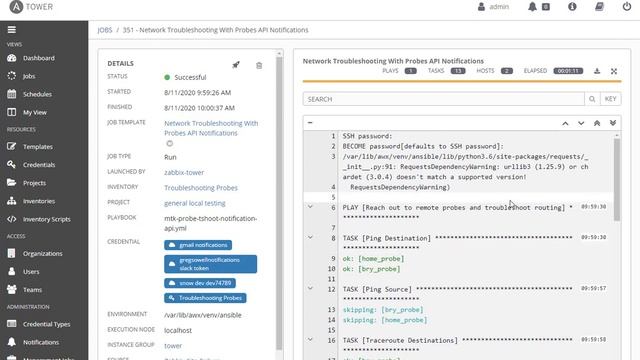Delete the job with the trash icon
640x360 pixels.
click(x=259, y=65)
